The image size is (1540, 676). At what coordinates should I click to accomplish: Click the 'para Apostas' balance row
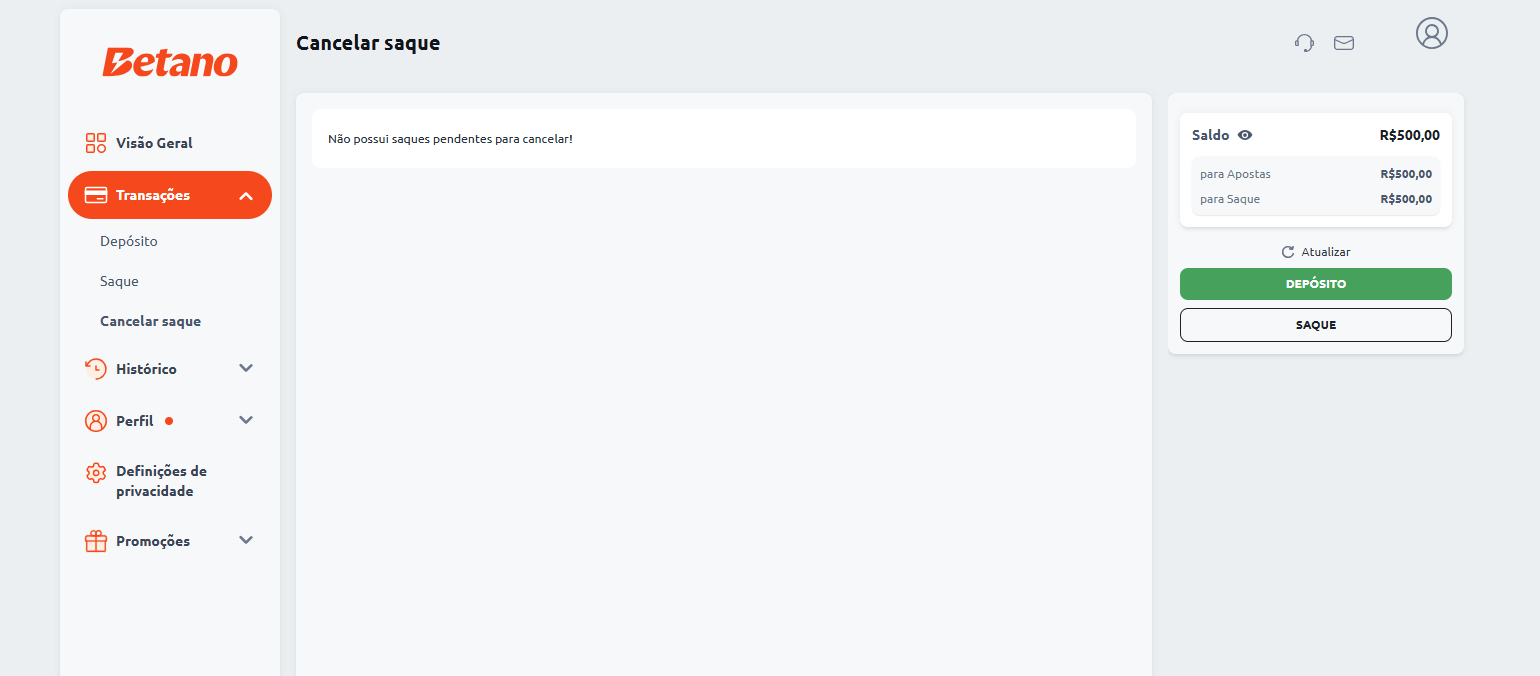coord(1316,174)
